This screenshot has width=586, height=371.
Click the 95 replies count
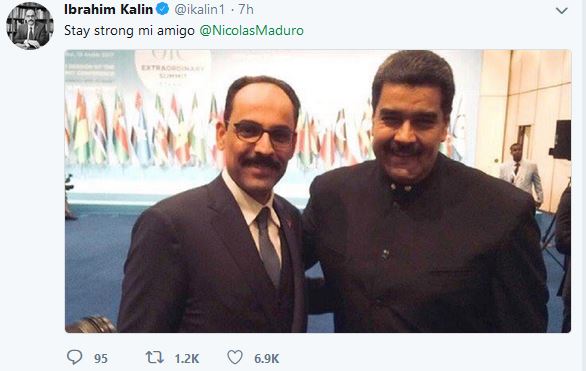[x=101, y=359]
